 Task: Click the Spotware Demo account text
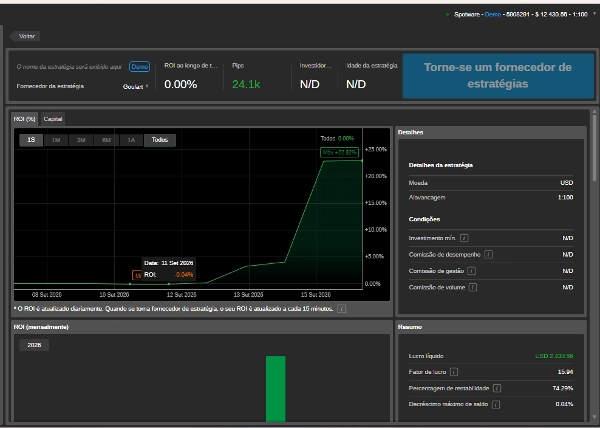[520, 15]
